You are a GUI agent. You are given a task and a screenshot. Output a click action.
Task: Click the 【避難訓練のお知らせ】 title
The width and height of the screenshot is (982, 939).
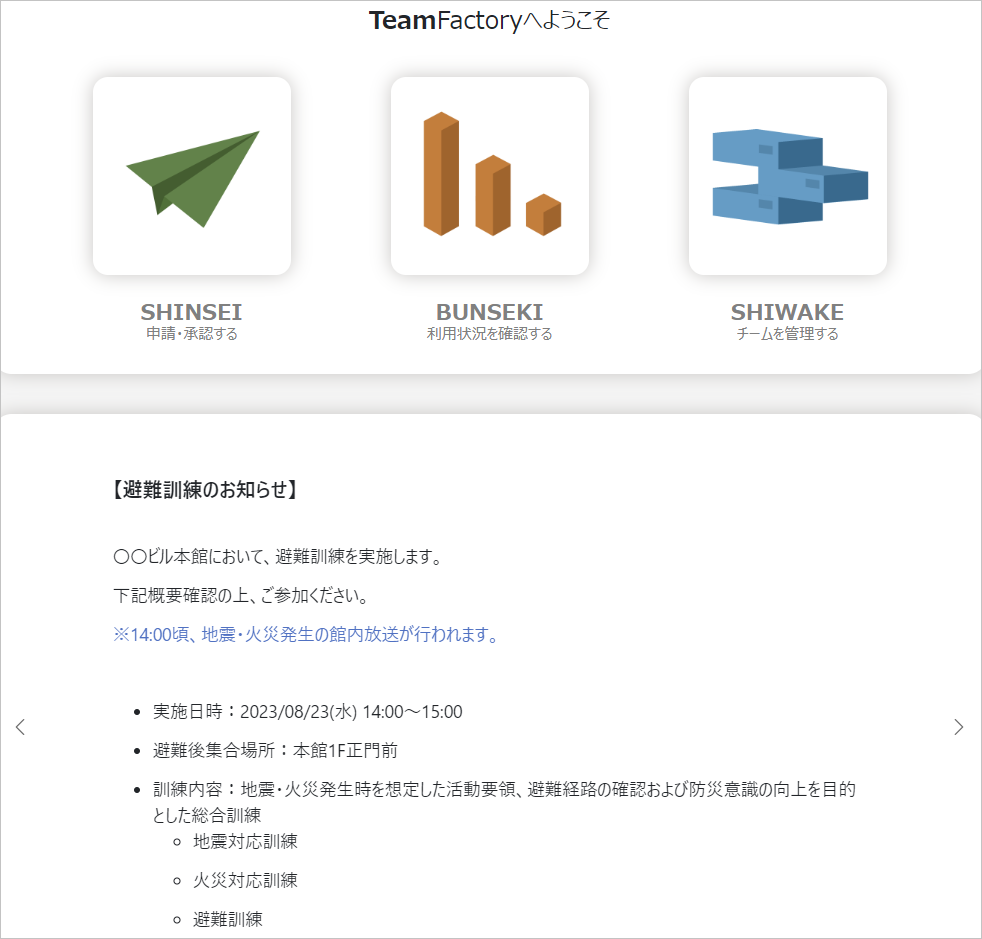[205, 490]
